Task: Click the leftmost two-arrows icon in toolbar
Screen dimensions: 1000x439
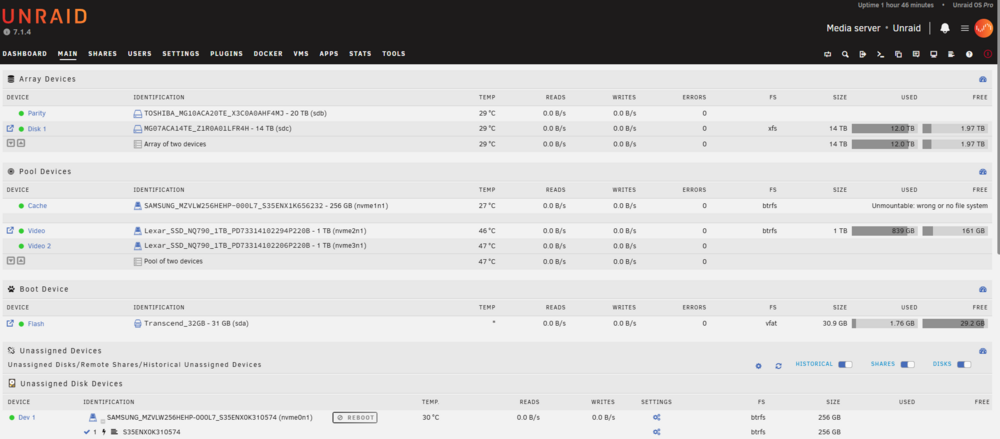Action: click(828, 54)
